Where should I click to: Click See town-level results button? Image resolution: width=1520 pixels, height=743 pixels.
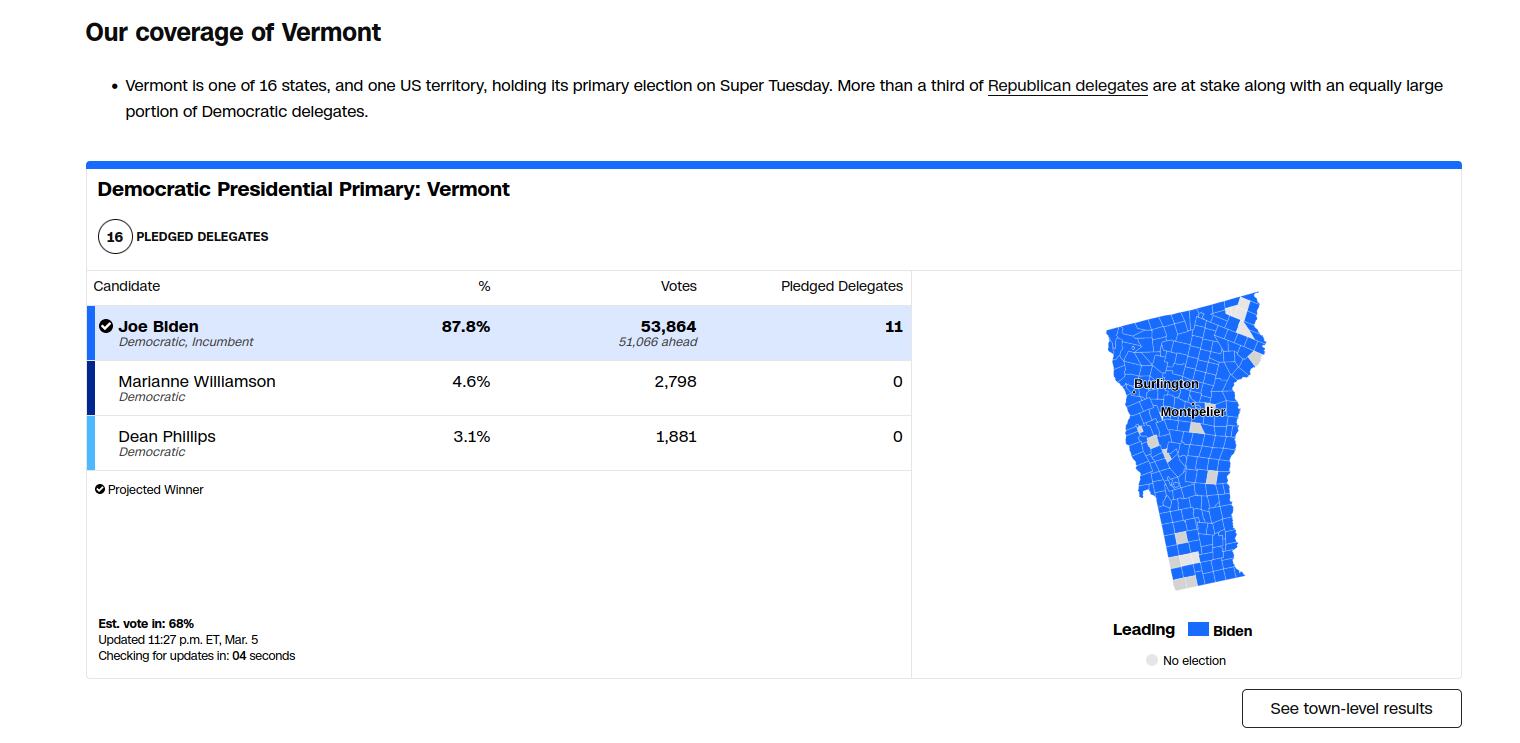(x=1351, y=708)
